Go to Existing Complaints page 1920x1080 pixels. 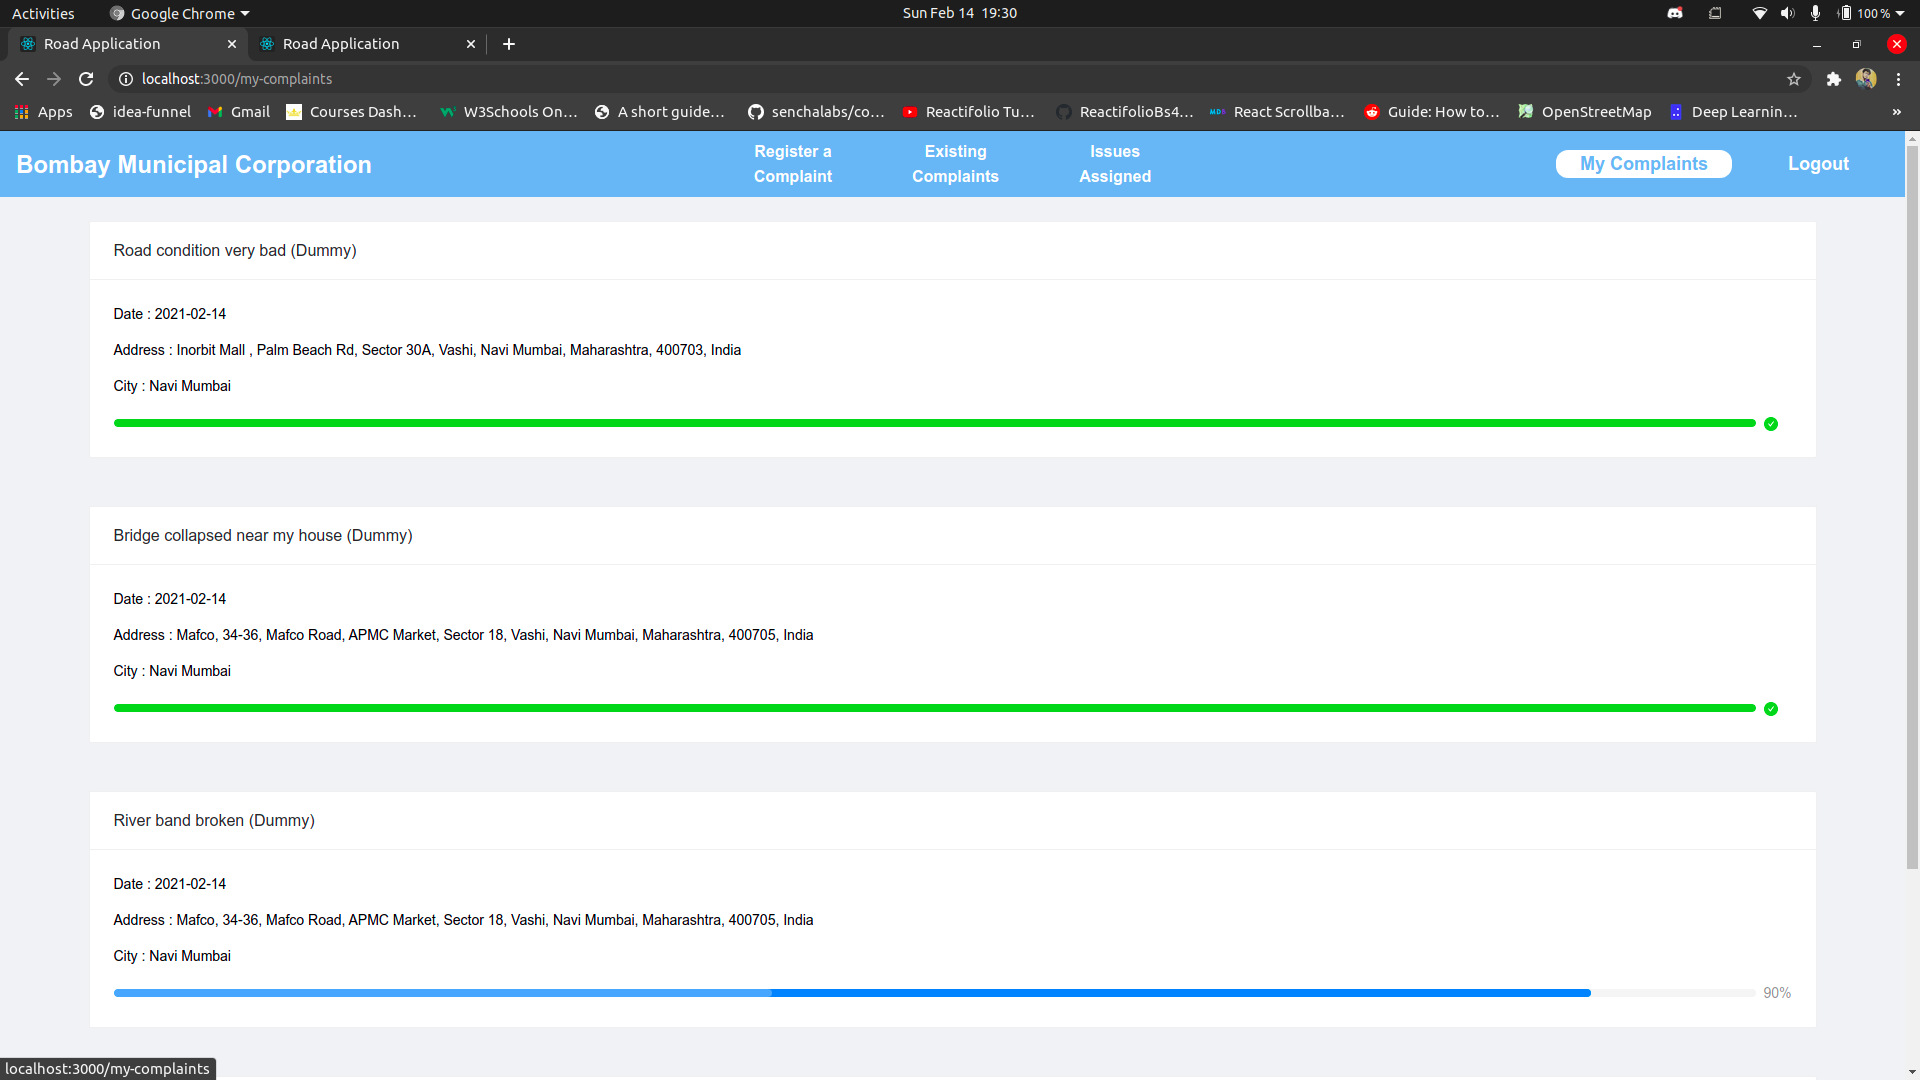[x=955, y=164]
